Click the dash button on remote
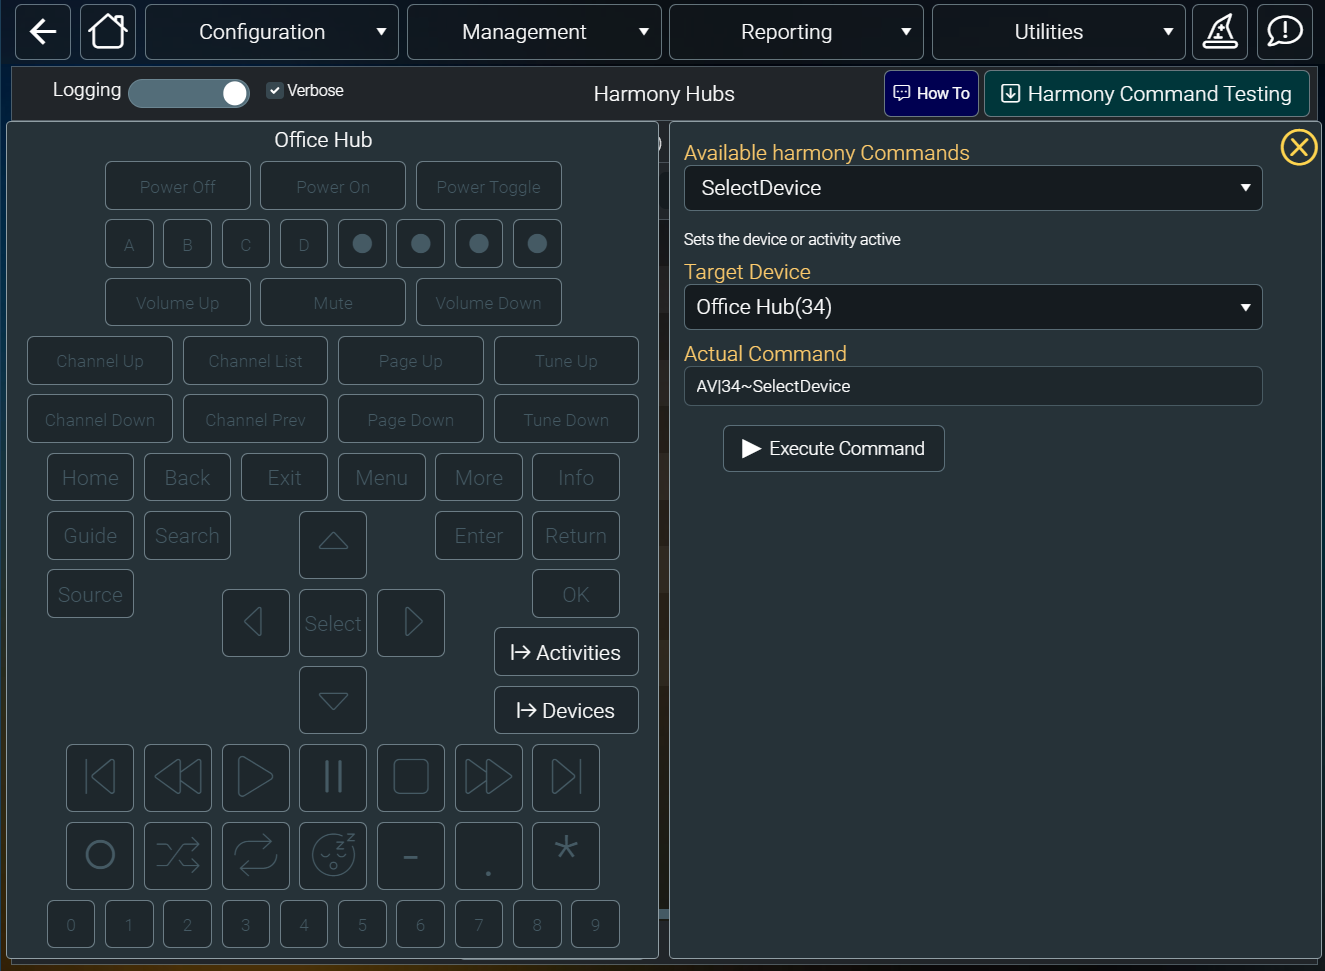This screenshot has width=1325, height=971. [x=411, y=855]
